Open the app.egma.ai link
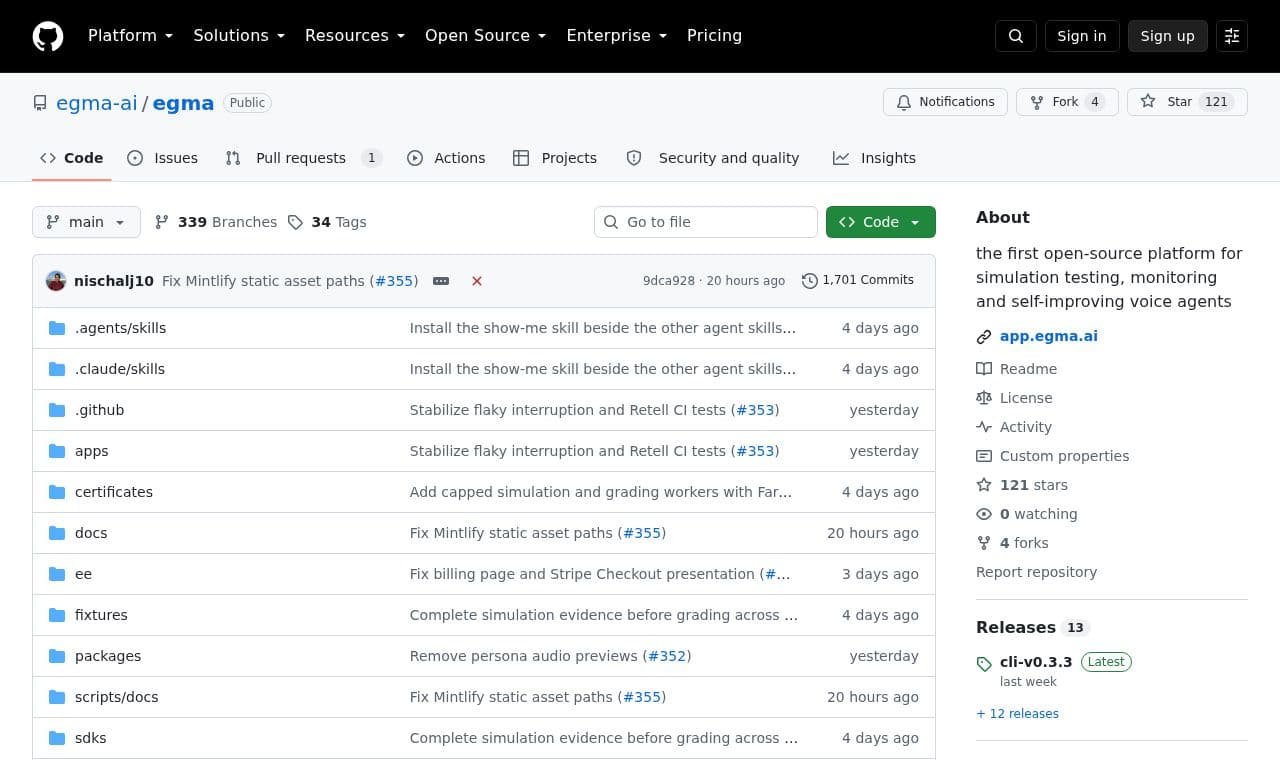The image size is (1280, 760). (1049, 336)
